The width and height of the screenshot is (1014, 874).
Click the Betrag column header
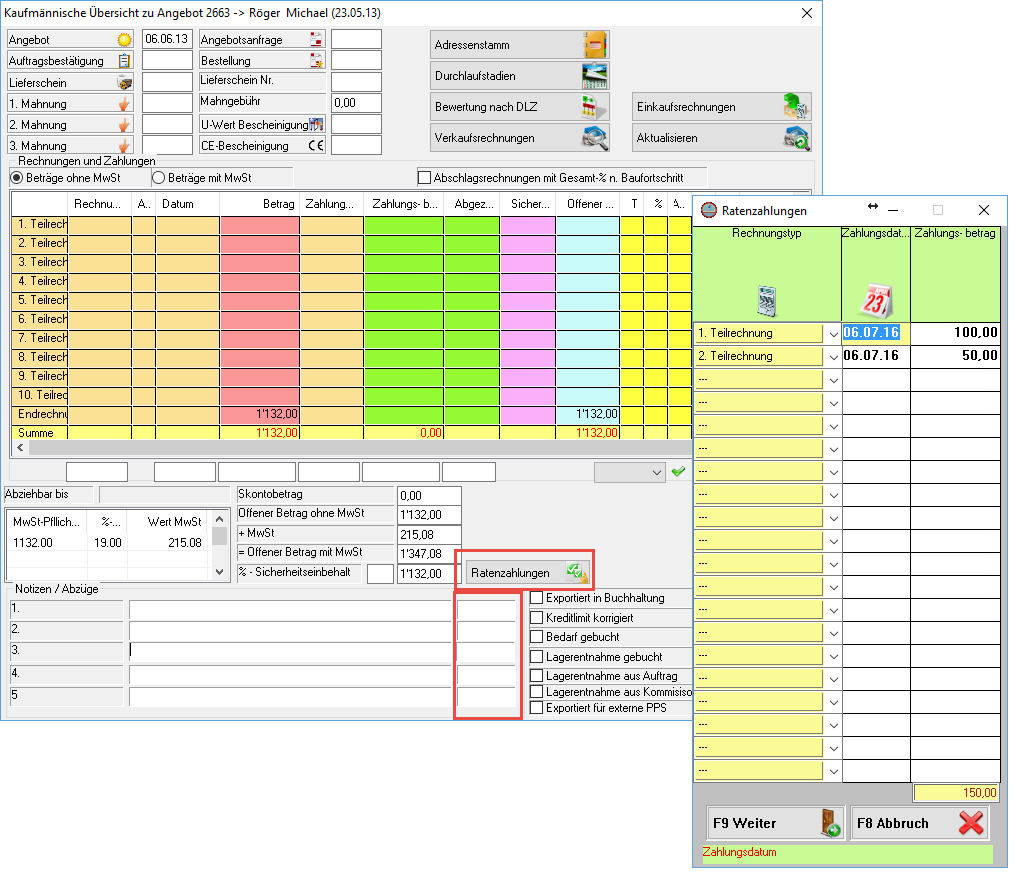point(259,204)
